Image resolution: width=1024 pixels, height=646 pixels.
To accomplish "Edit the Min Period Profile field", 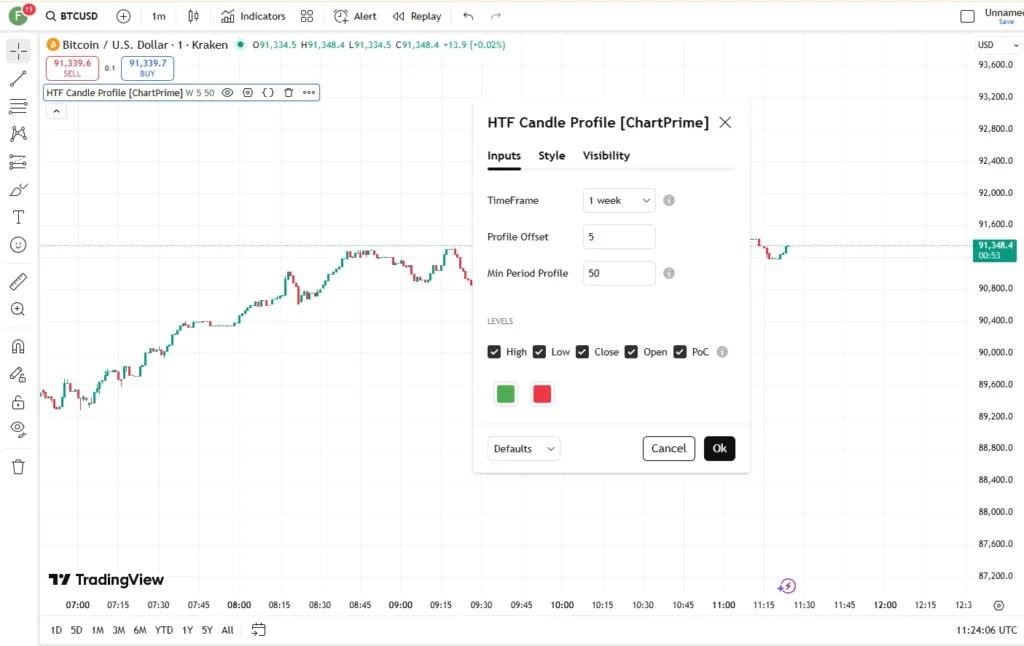I will tap(619, 273).
